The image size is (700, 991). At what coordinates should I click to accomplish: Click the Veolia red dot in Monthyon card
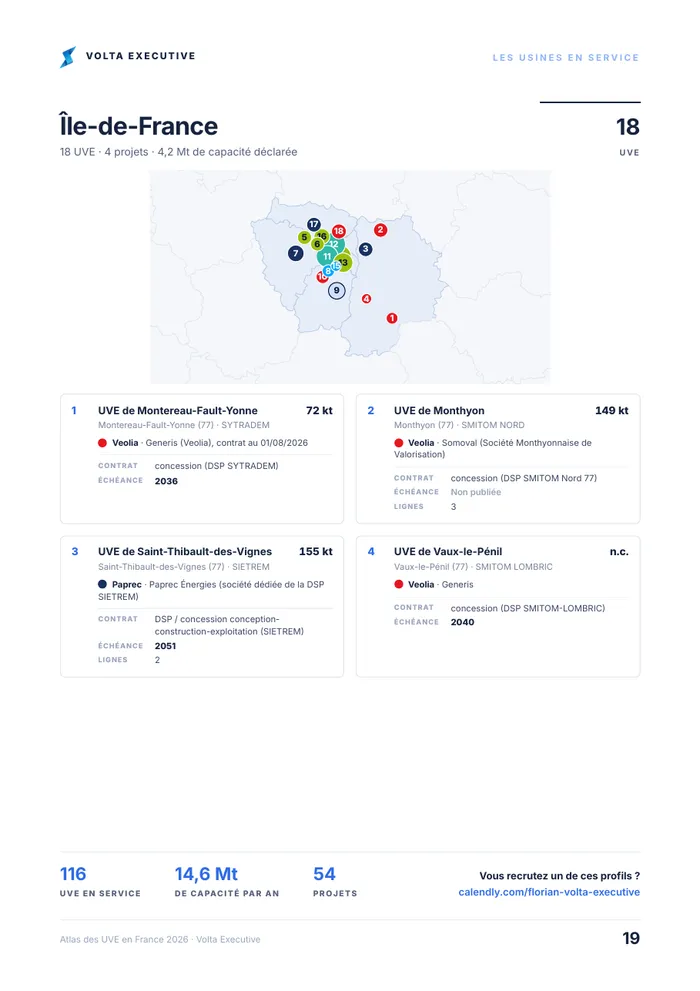399,443
